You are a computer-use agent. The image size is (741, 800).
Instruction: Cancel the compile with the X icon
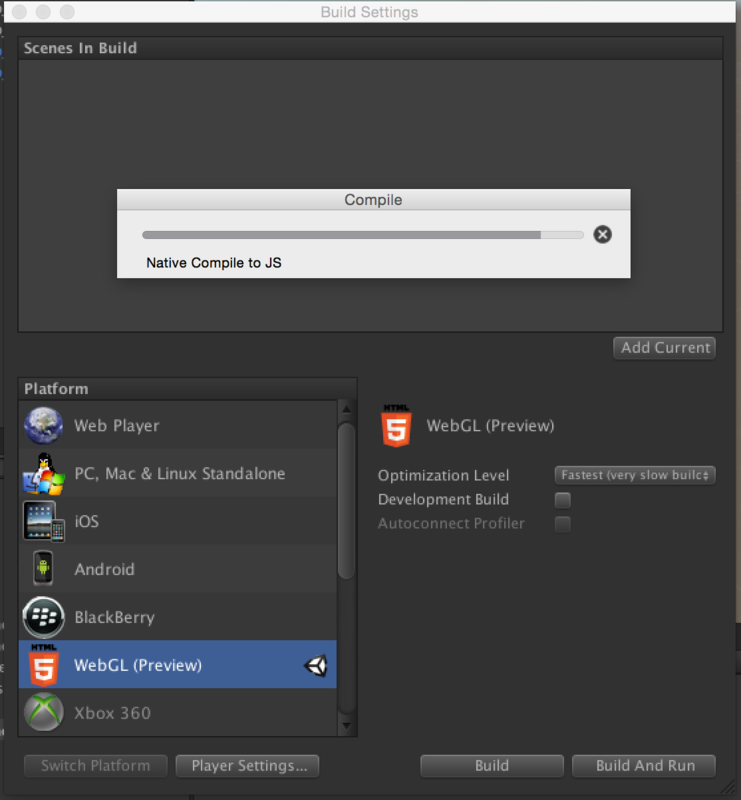pos(602,235)
